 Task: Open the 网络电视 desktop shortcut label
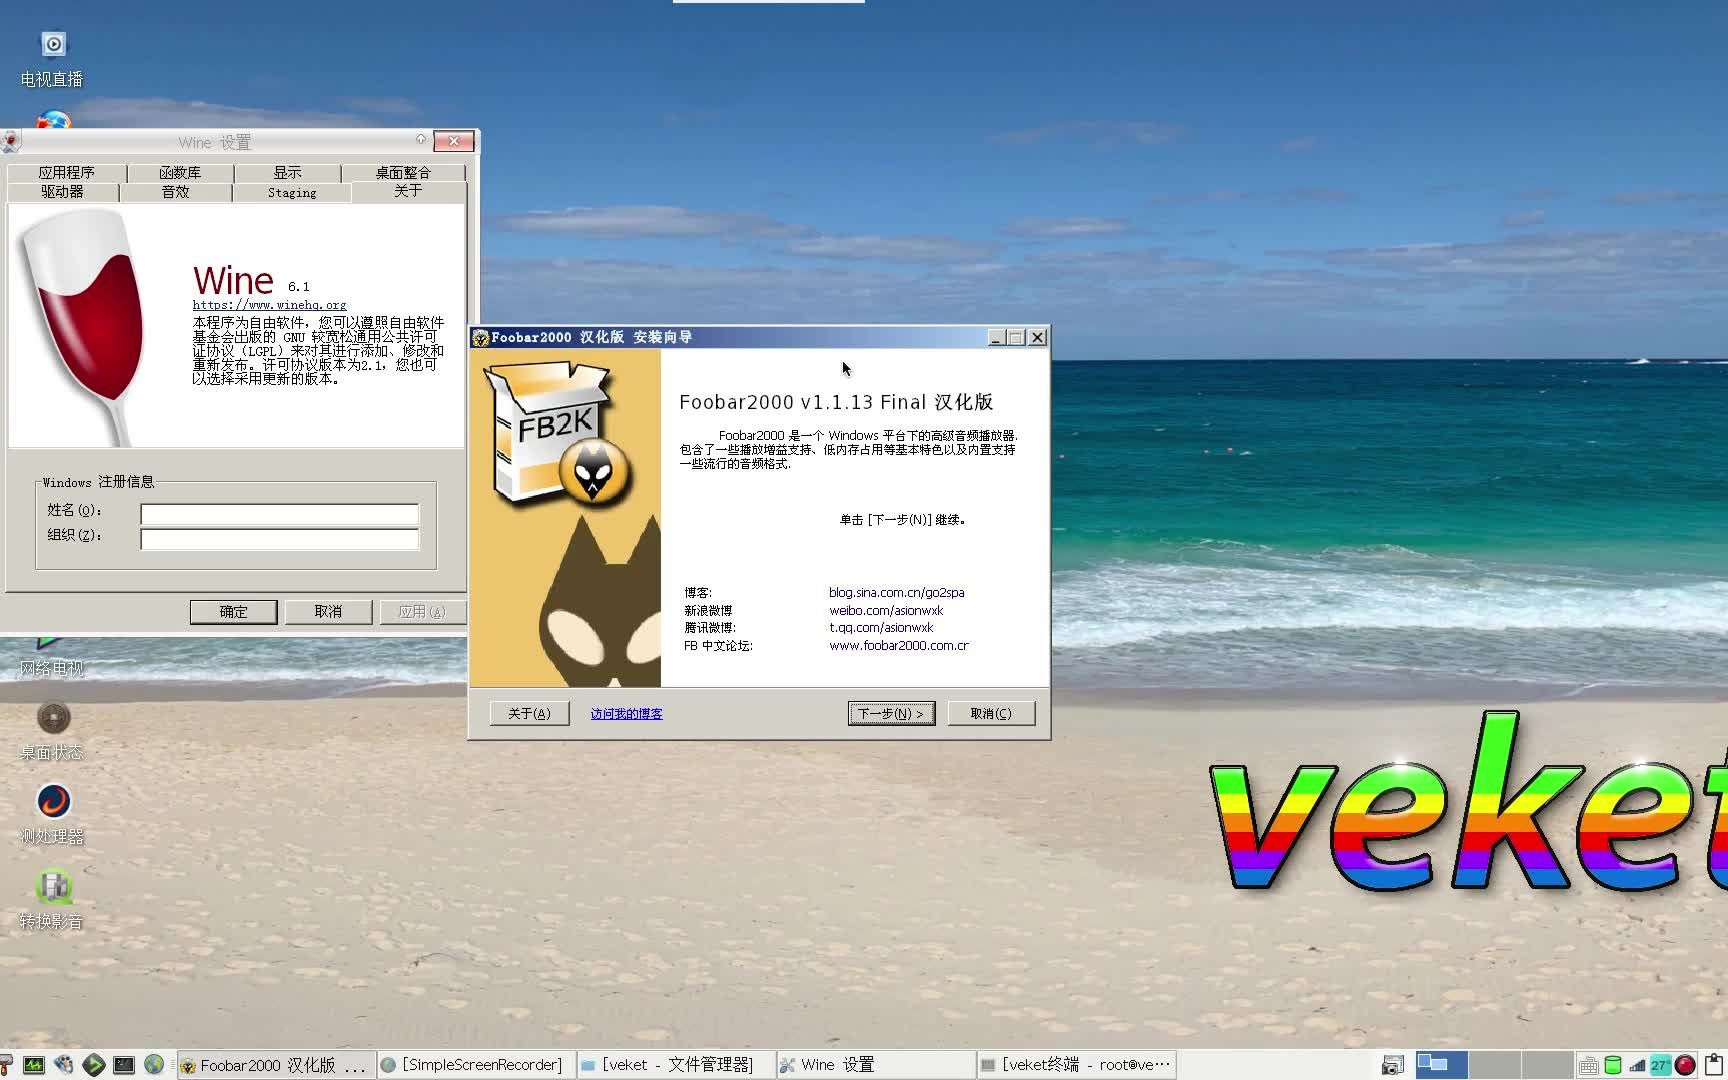pyautogui.click(x=51, y=668)
